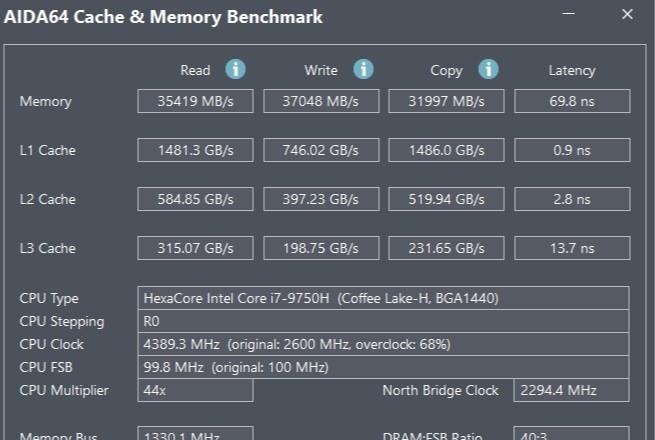Click the CPU Multiplier 44x field
This screenshot has height=440, width=655.
tap(195, 390)
